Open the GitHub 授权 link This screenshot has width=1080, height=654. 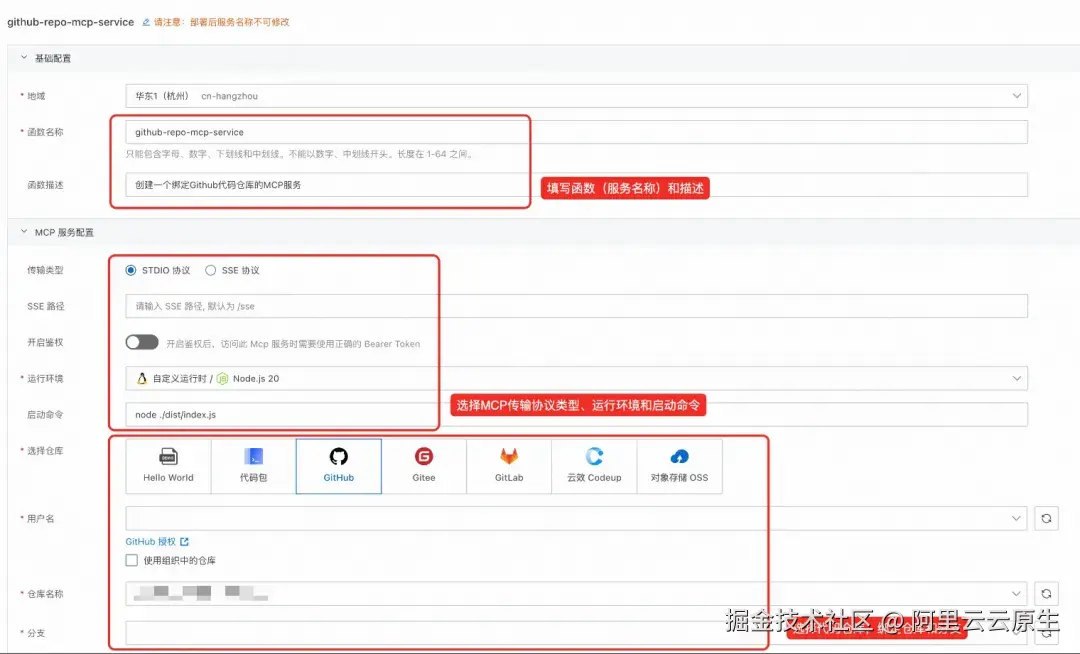[157, 542]
